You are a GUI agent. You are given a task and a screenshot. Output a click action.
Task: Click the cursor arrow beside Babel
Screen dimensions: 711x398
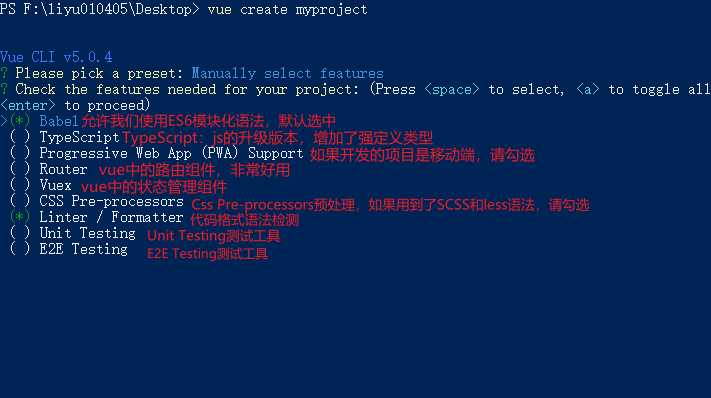[x=4, y=121]
